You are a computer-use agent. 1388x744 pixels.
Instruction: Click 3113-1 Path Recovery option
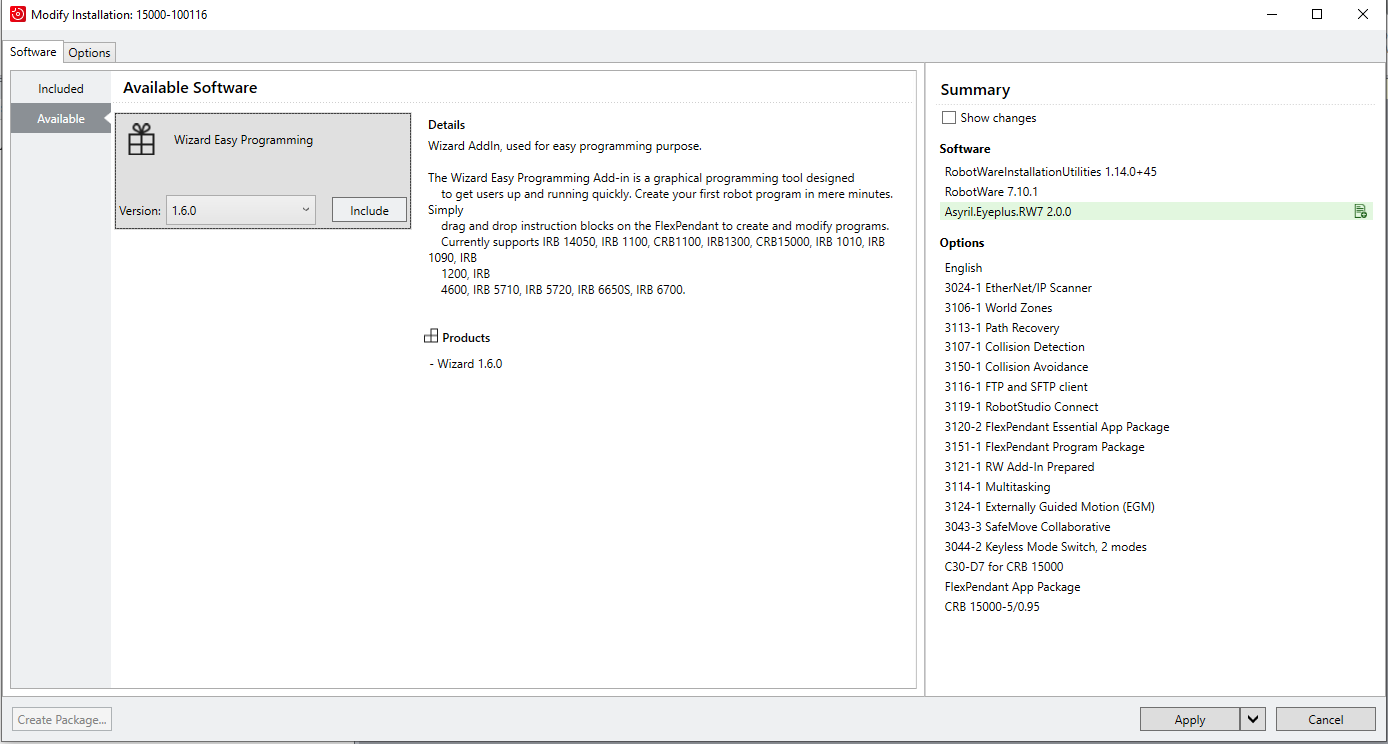(x=1002, y=328)
